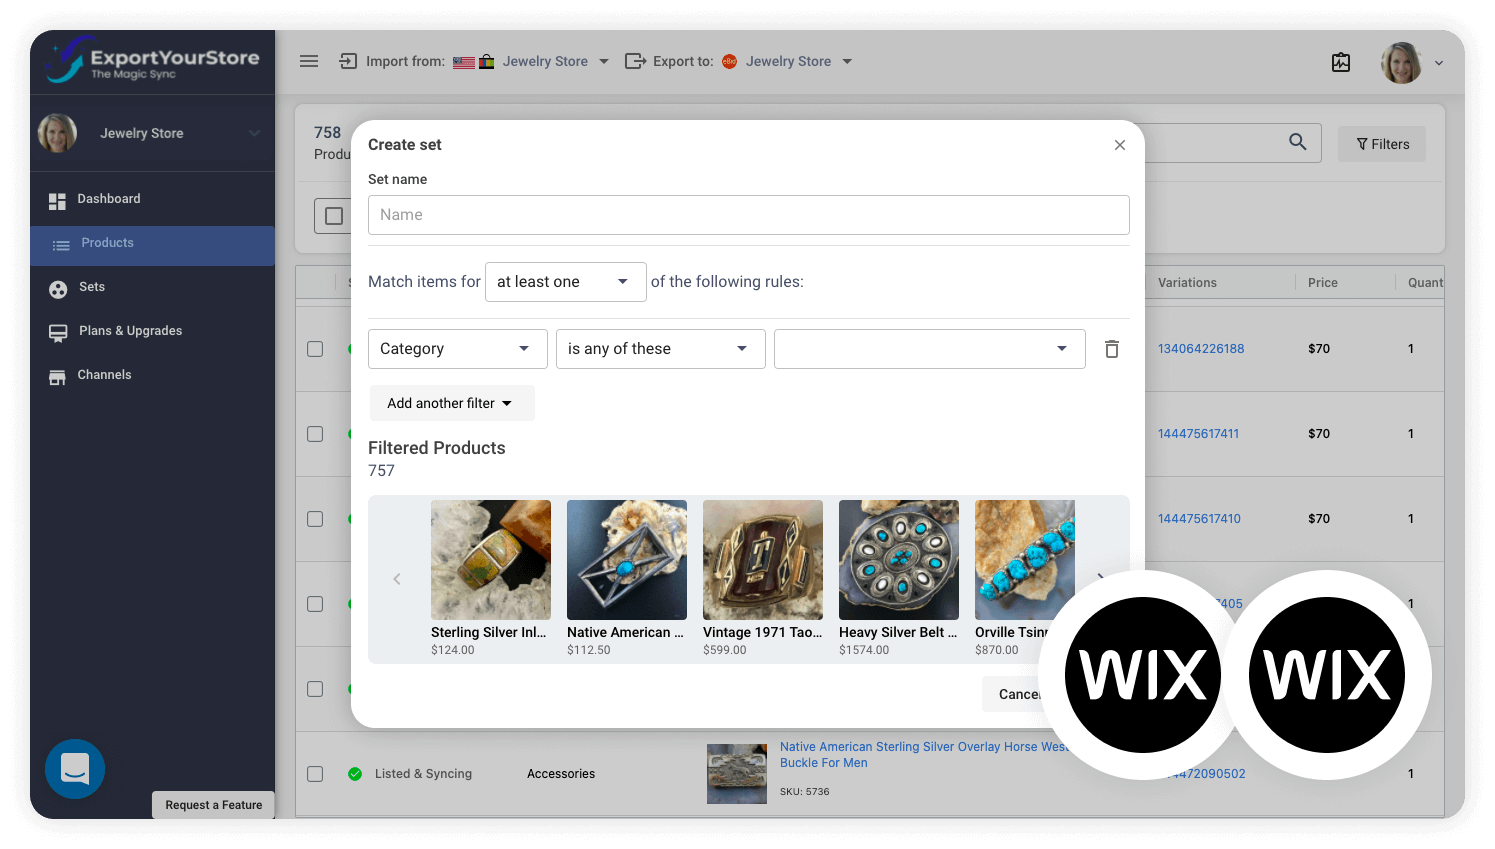1495x849 pixels.
Task: Open the 'at least one' match dropdown
Action: (565, 281)
